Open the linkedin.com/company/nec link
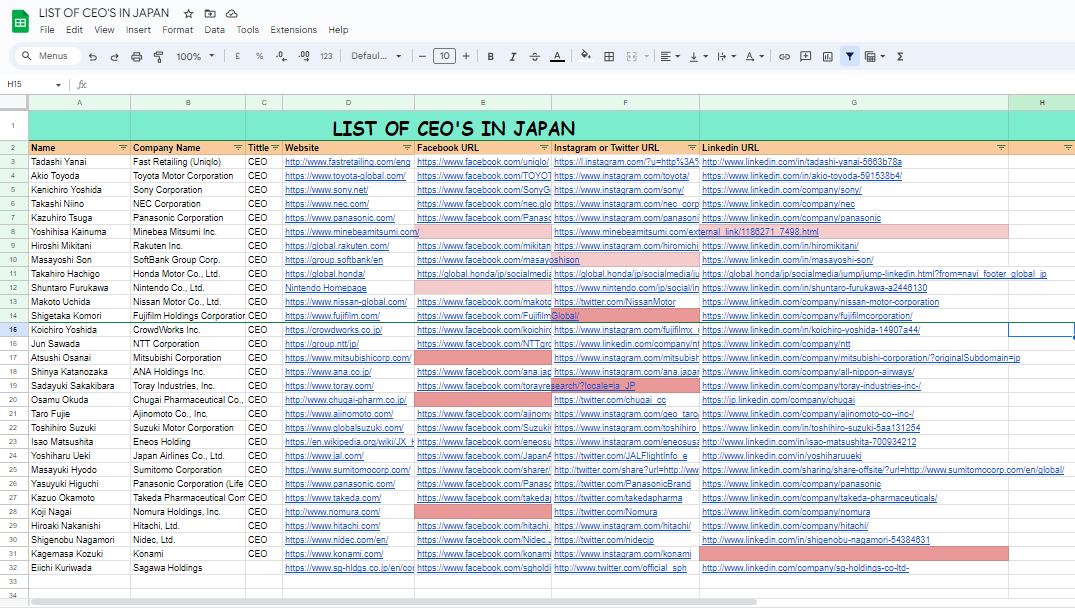 [778, 204]
